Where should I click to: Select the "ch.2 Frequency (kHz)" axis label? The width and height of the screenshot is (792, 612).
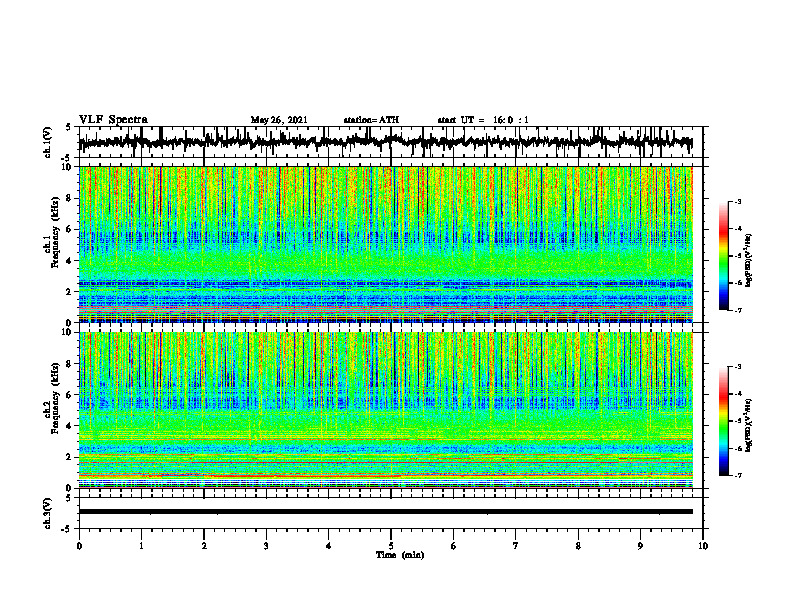click(52, 399)
